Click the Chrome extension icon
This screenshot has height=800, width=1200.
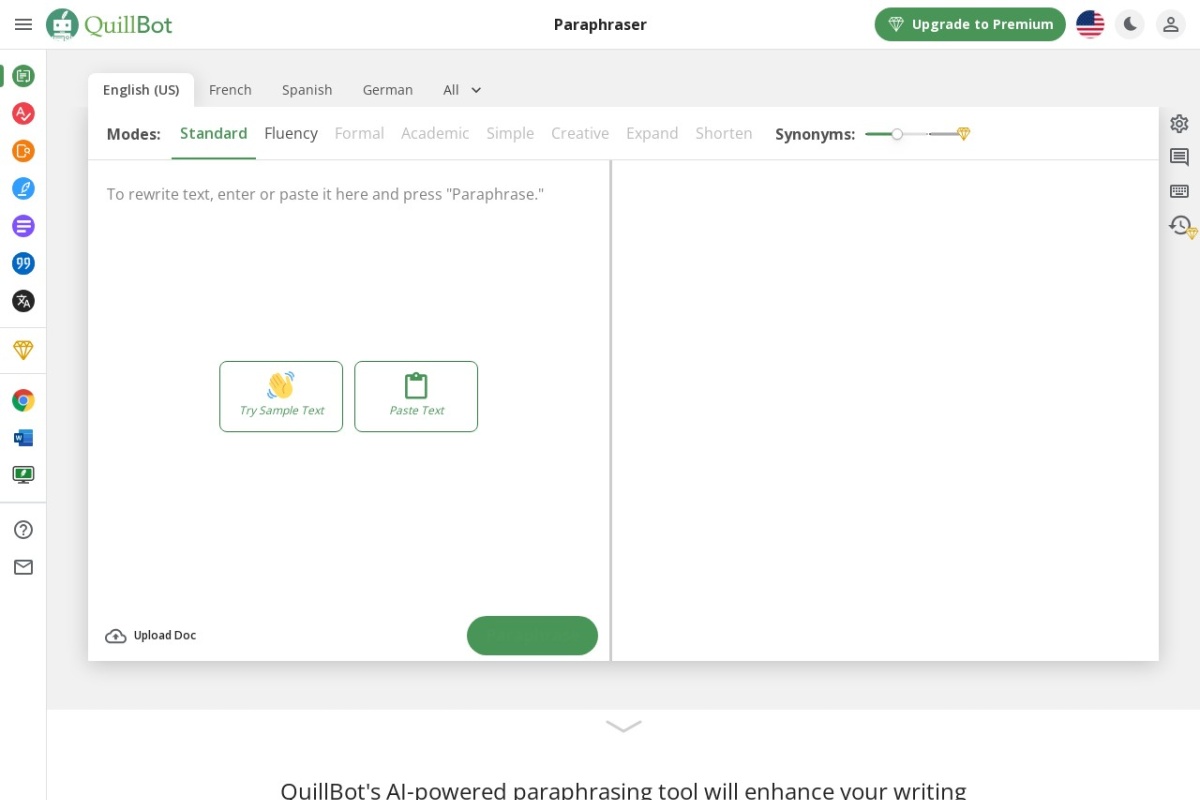point(23,401)
